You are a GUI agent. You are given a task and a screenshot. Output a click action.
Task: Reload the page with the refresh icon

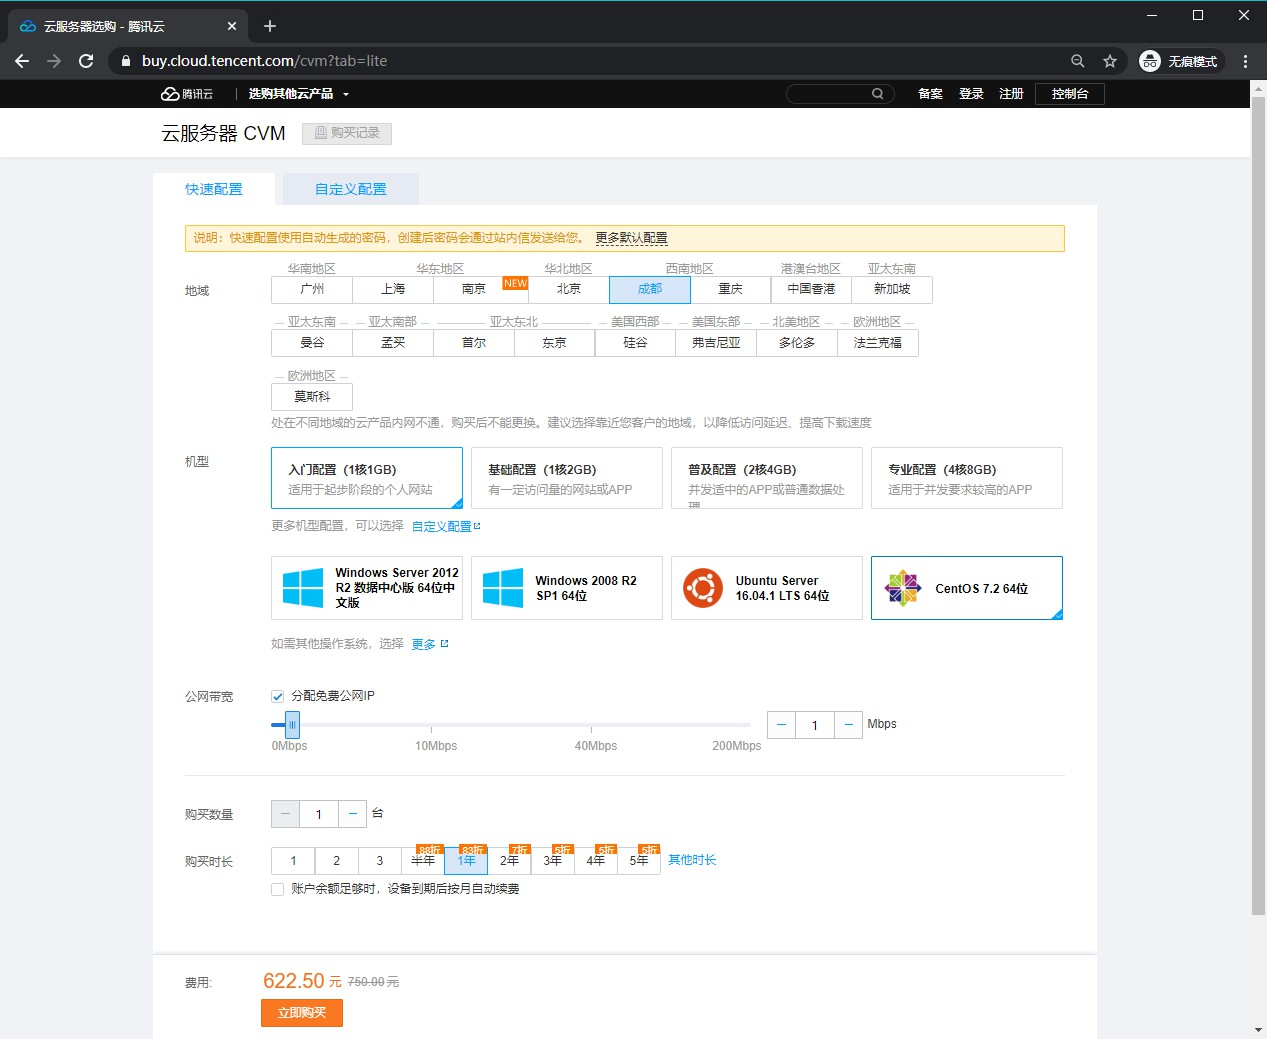pos(86,61)
